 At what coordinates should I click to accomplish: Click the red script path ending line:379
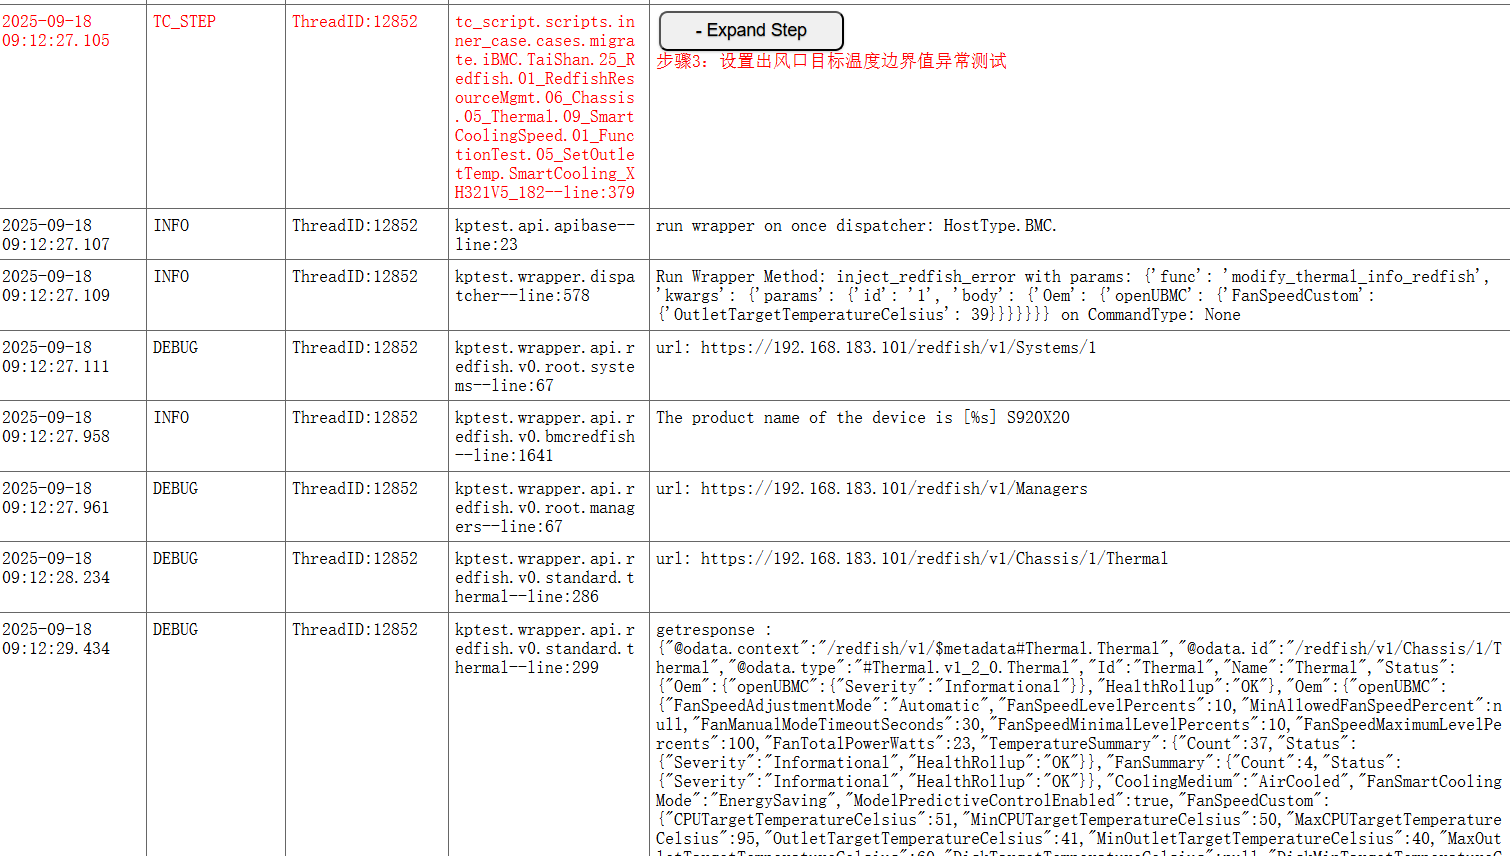pyautogui.click(x=545, y=107)
